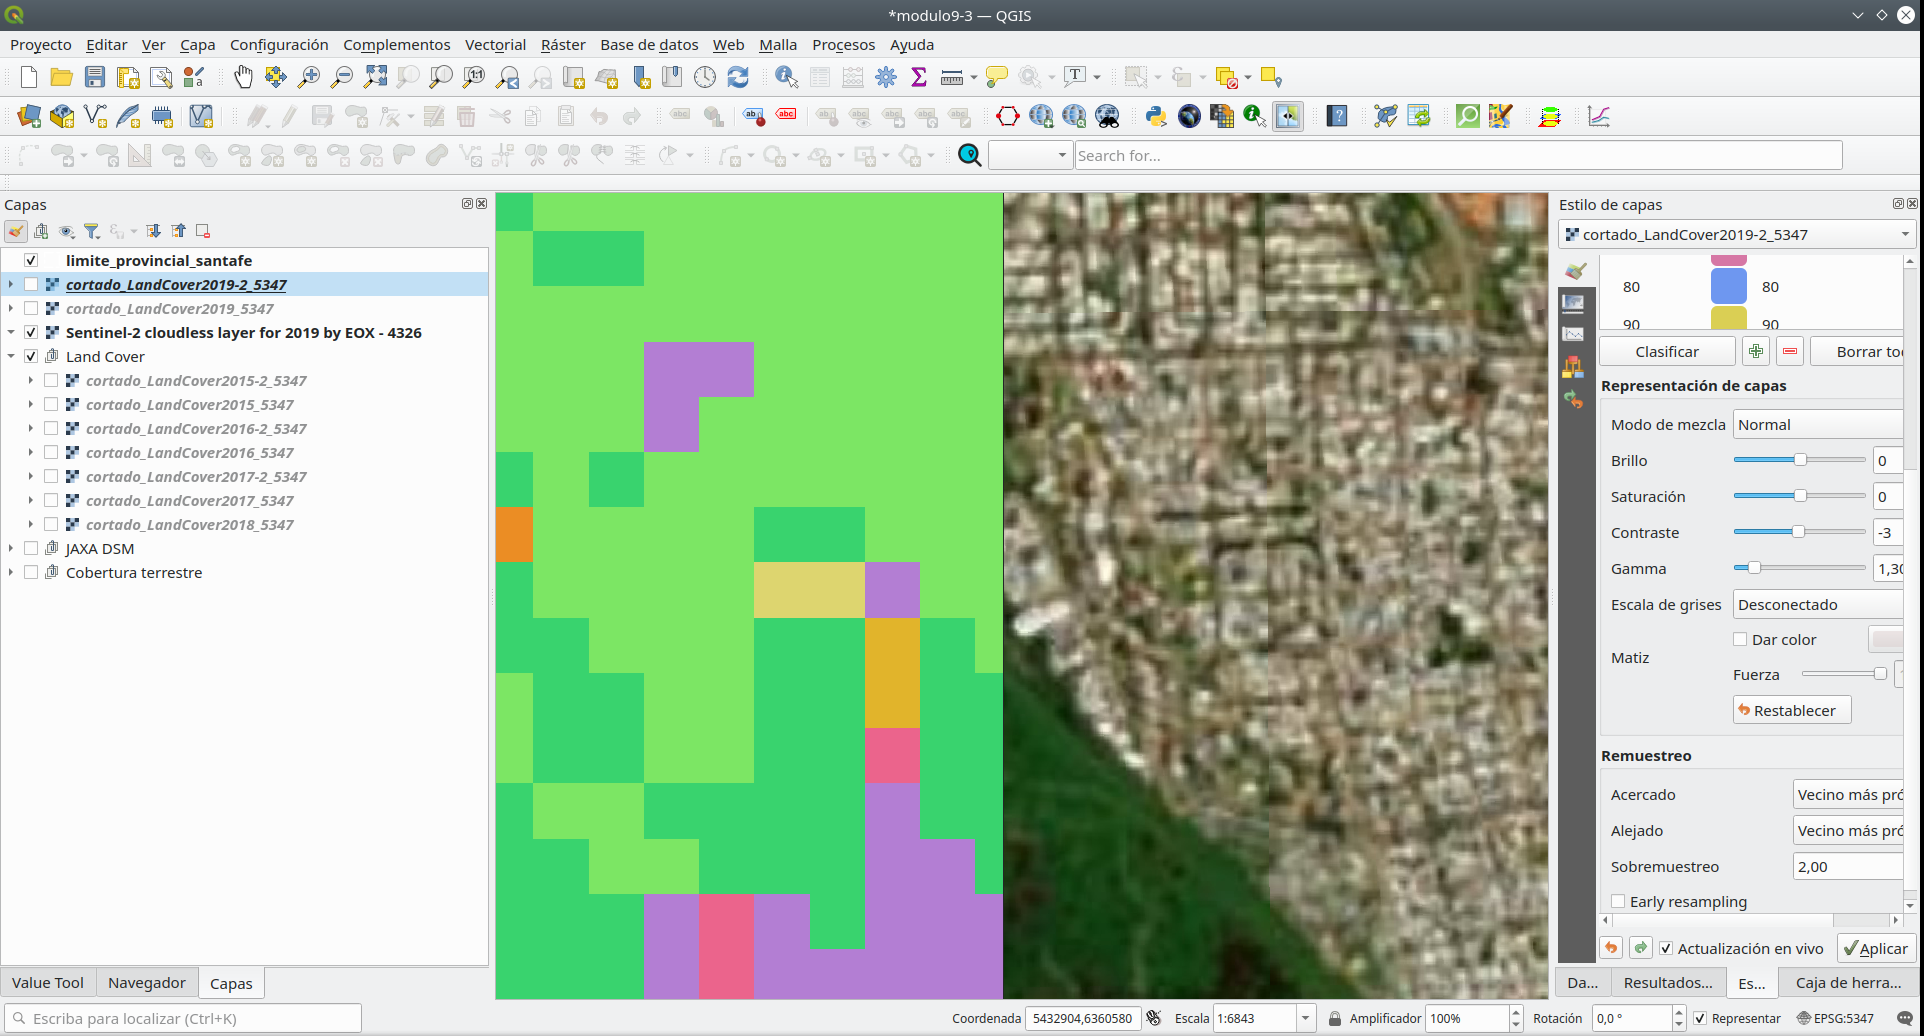Open the layer styling paintbrush icon in Capas panel
Screen dimensions: 1924x1036
tap(16, 231)
